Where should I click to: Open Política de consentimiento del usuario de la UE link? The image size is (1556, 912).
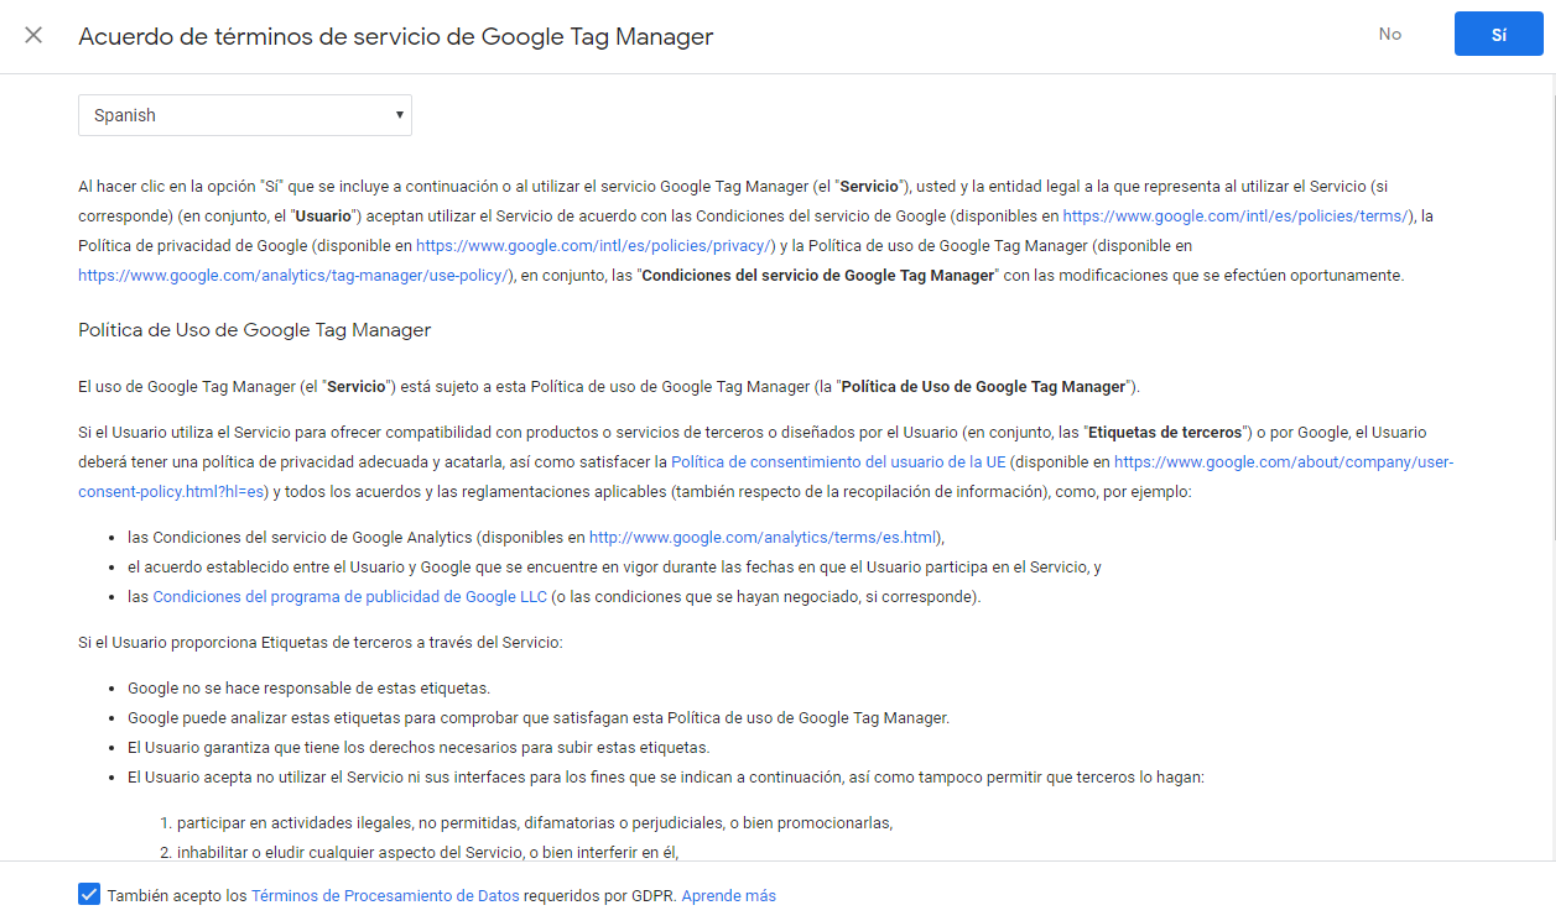(838, 462)
